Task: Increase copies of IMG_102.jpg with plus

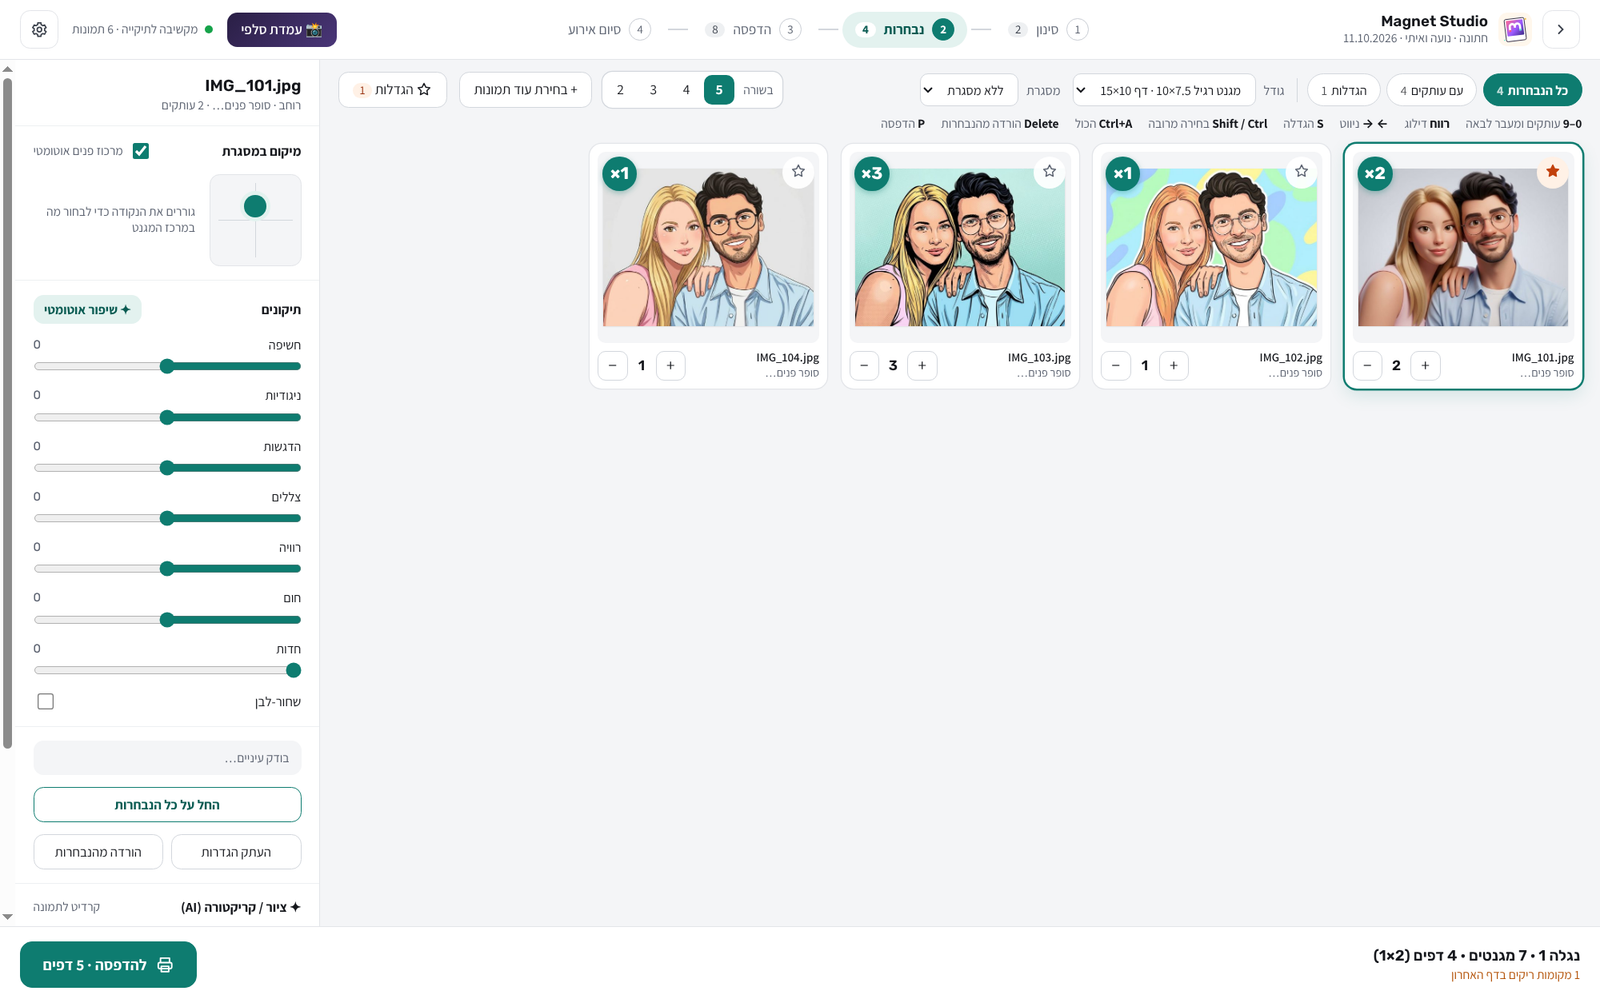Action: point(1173,366)
